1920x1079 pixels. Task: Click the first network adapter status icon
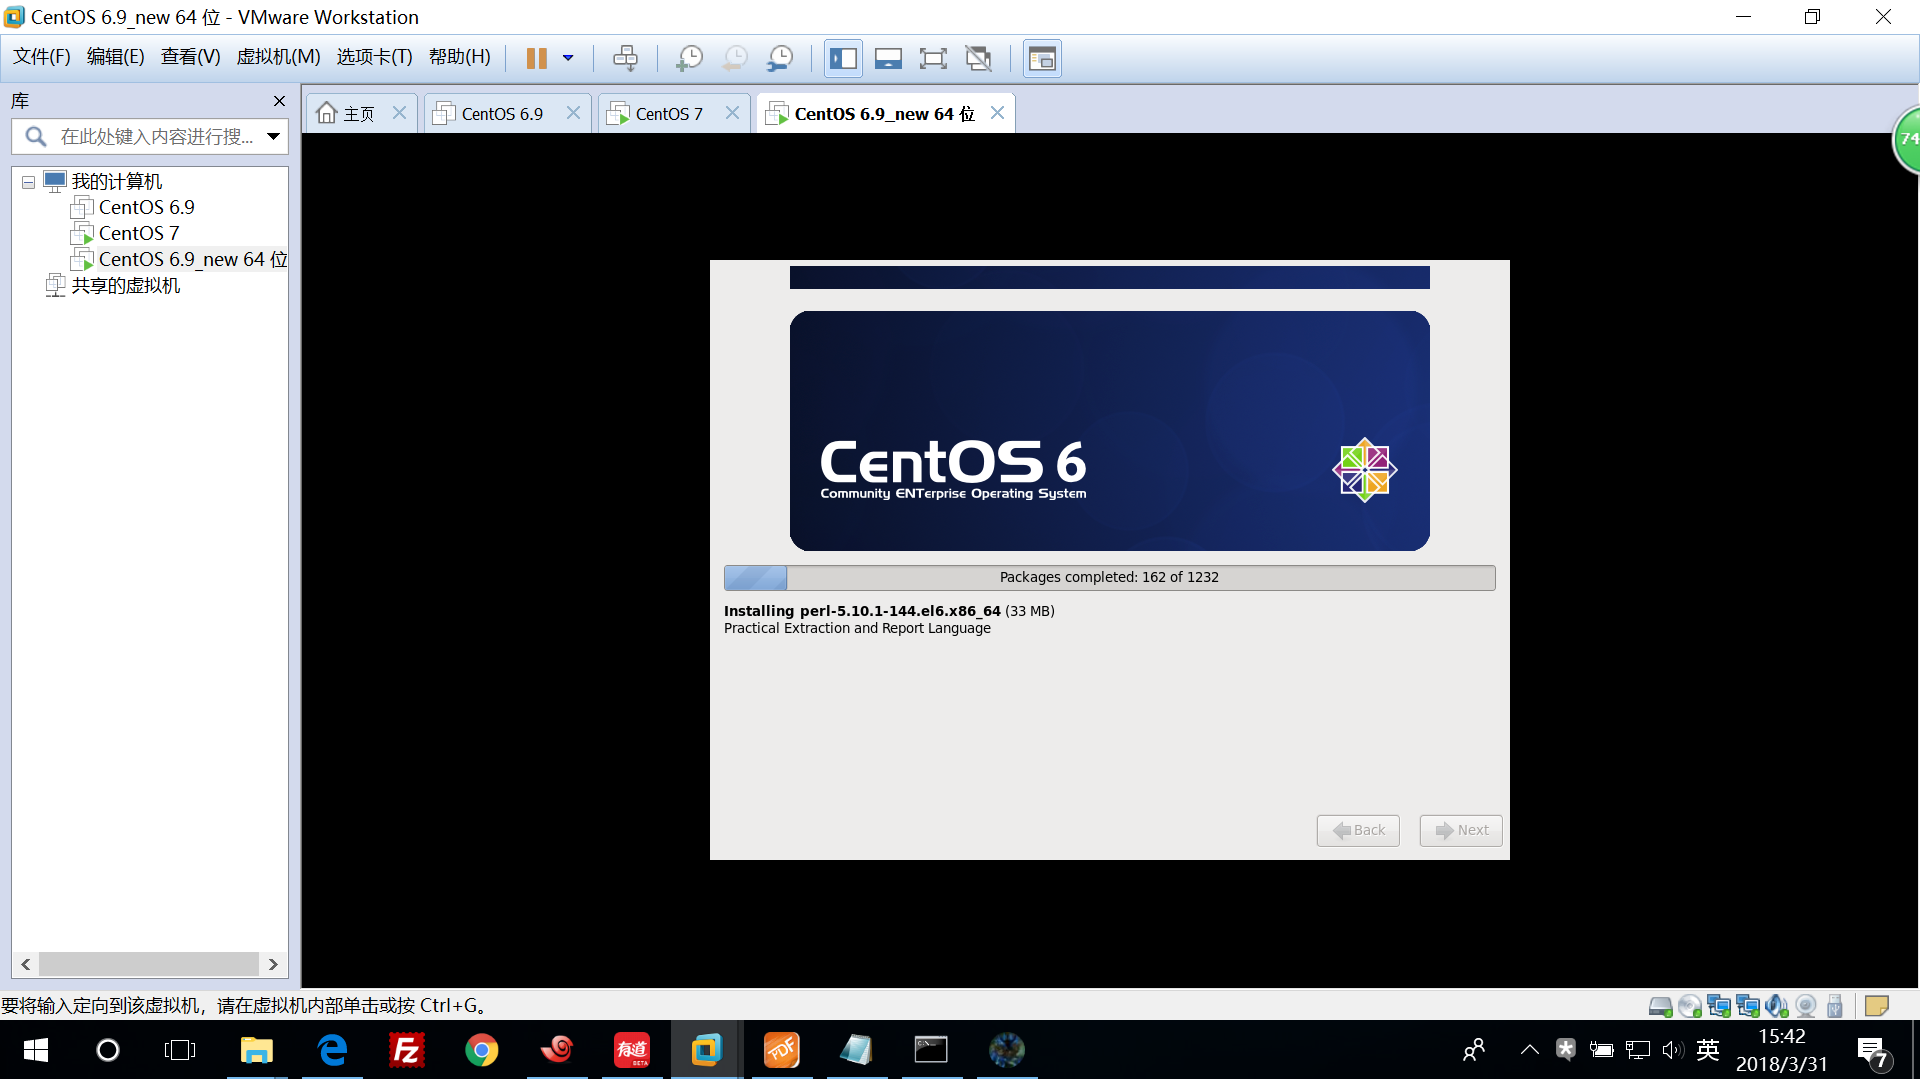click(1719, 1006)
